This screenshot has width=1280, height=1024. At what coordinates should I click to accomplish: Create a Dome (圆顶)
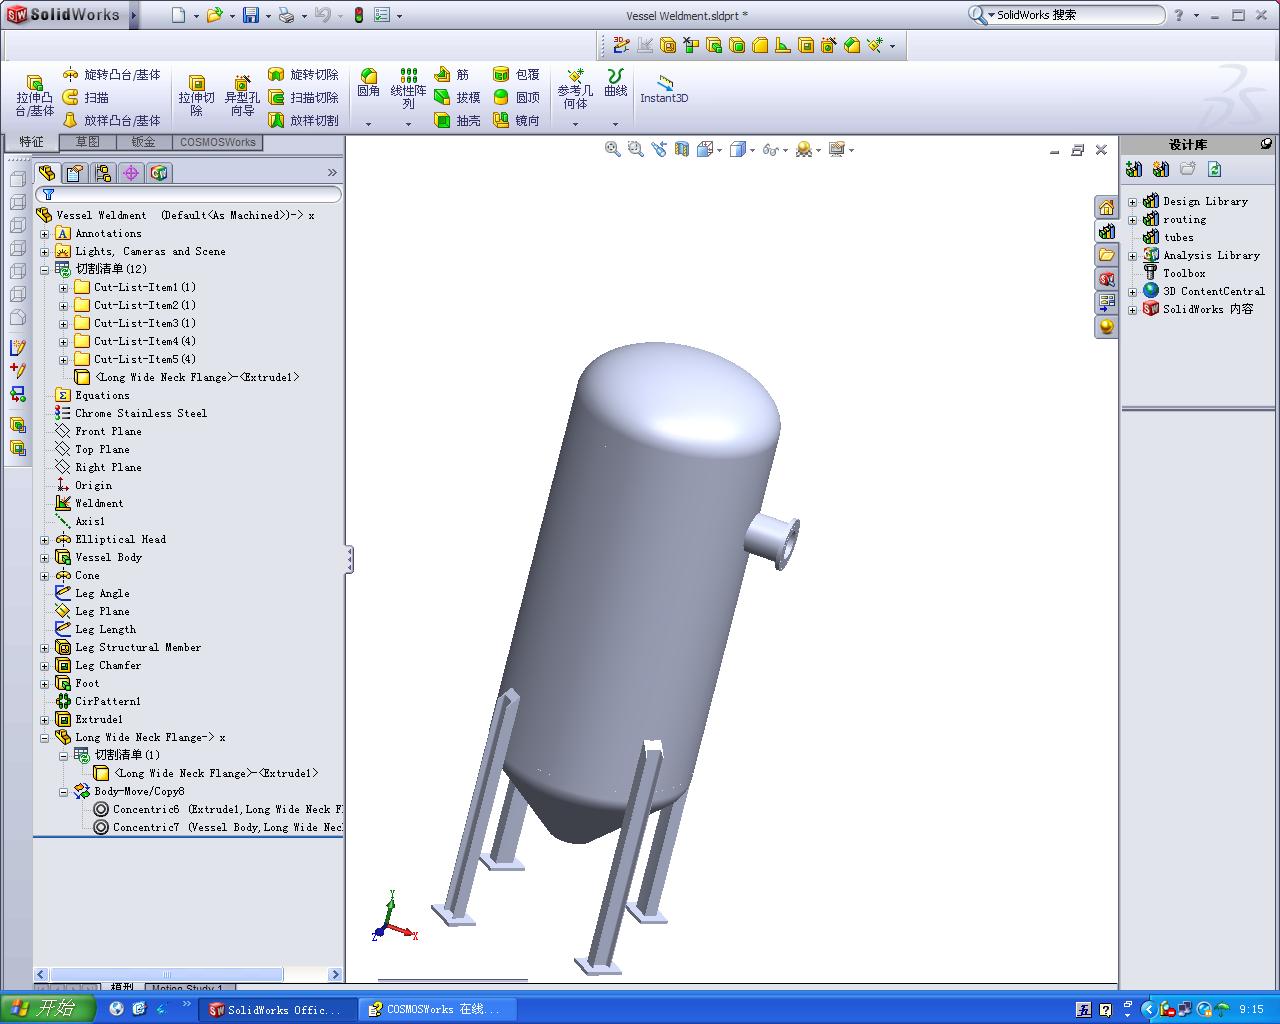coord(516,97)
